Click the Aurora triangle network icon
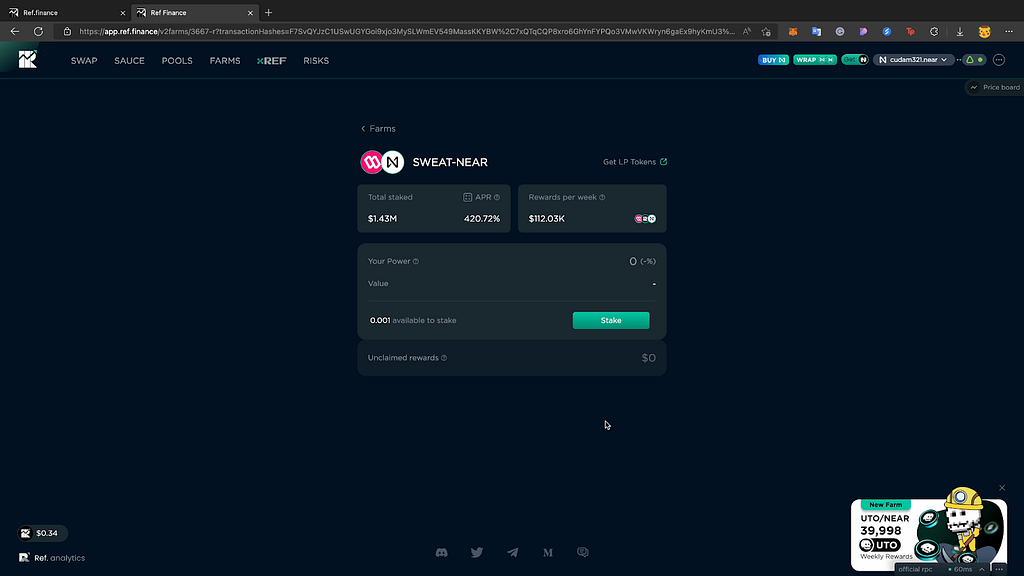The image size is (1024, 576). [x=970, y=59]
